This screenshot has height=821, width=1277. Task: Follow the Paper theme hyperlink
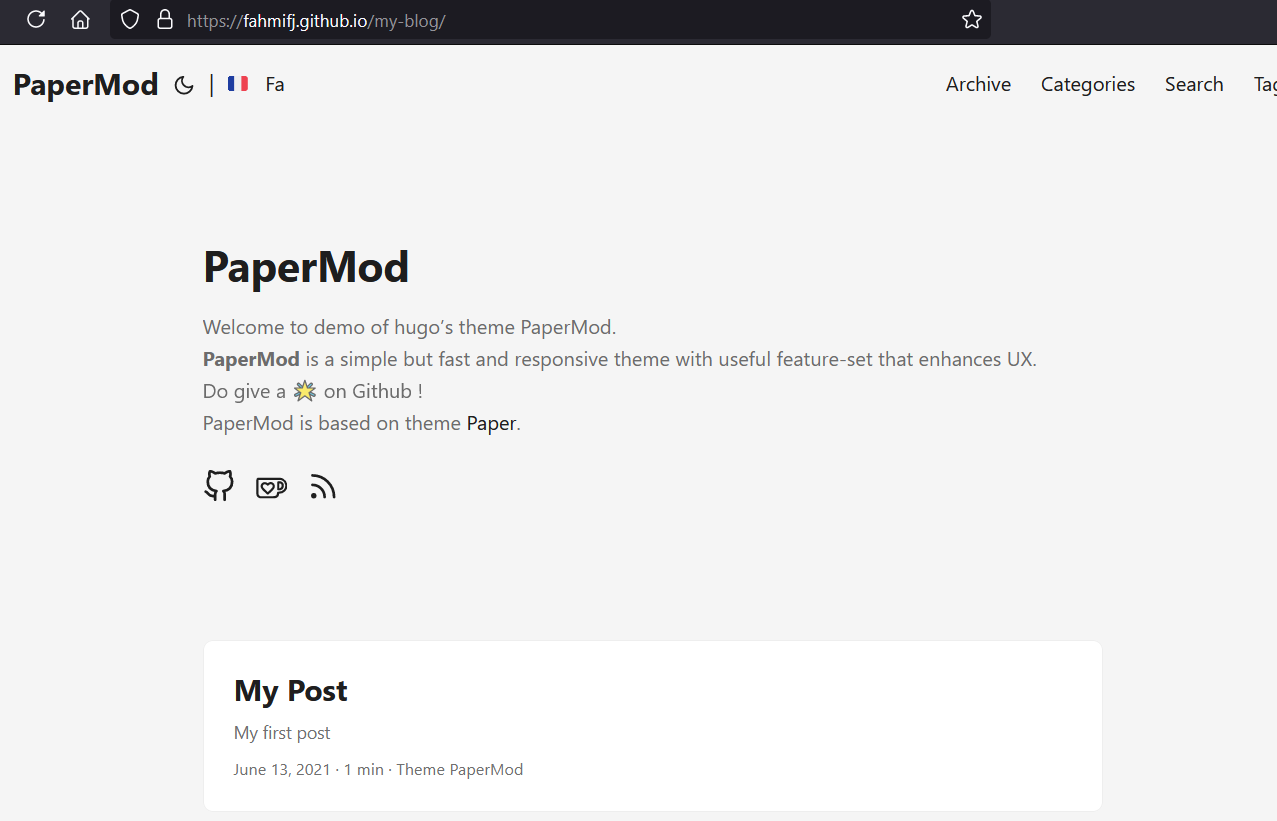click(x=491, y=423)
